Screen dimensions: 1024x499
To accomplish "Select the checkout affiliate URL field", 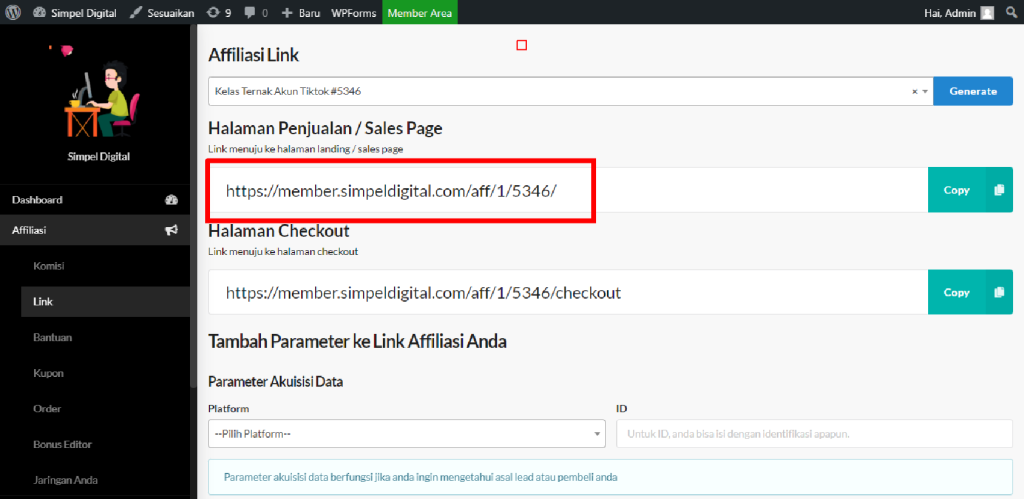I will (x=568, y=292).
